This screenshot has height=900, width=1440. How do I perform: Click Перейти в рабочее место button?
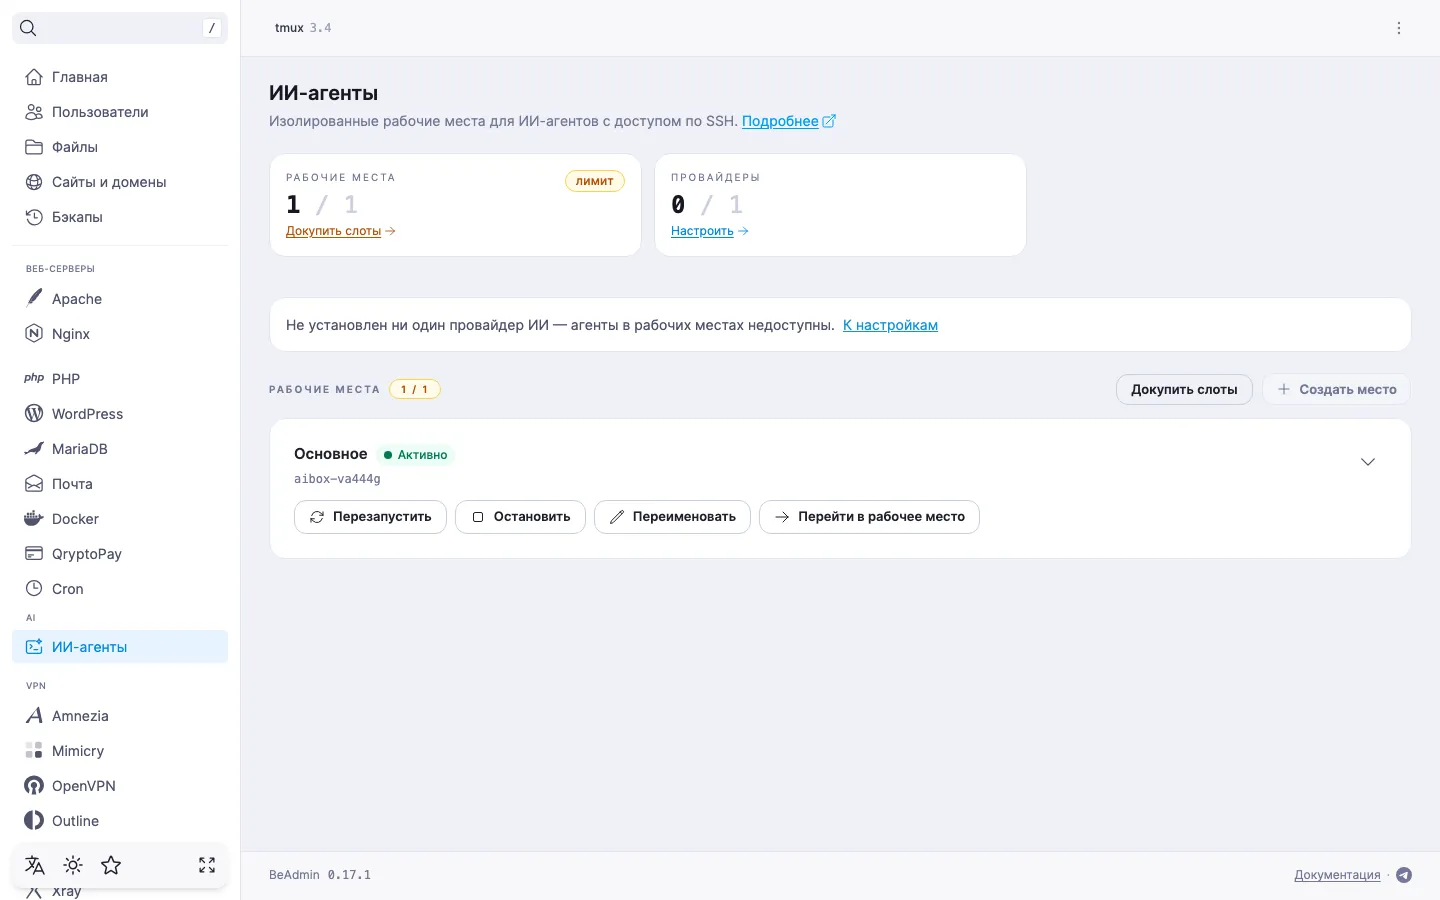(x=869, y=517)
